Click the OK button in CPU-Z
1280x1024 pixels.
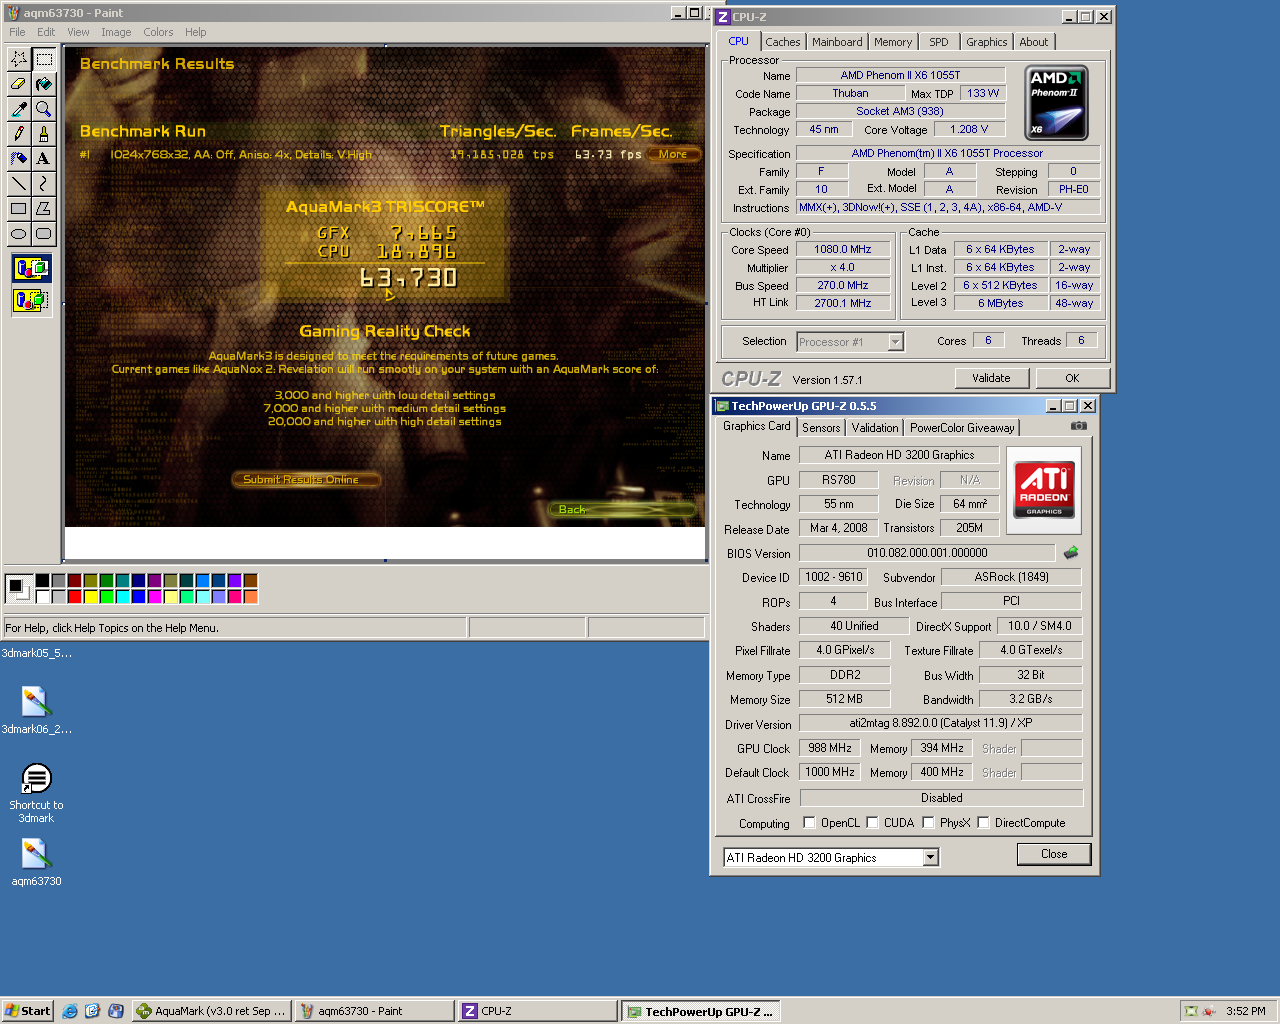click(1072, 378)
